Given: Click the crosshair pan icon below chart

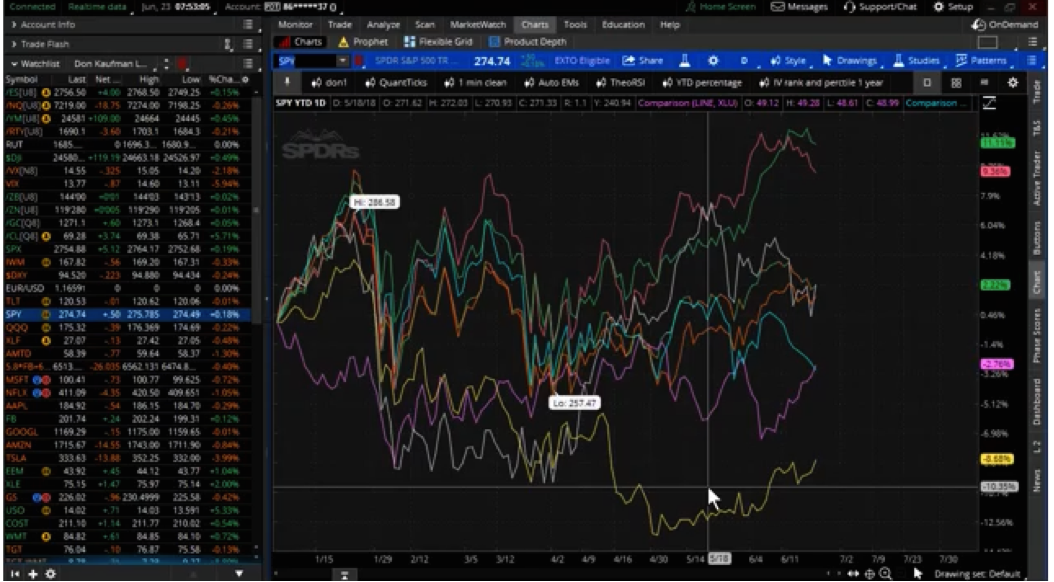Looking at the screenshot, I should click(x=869, y=573).
